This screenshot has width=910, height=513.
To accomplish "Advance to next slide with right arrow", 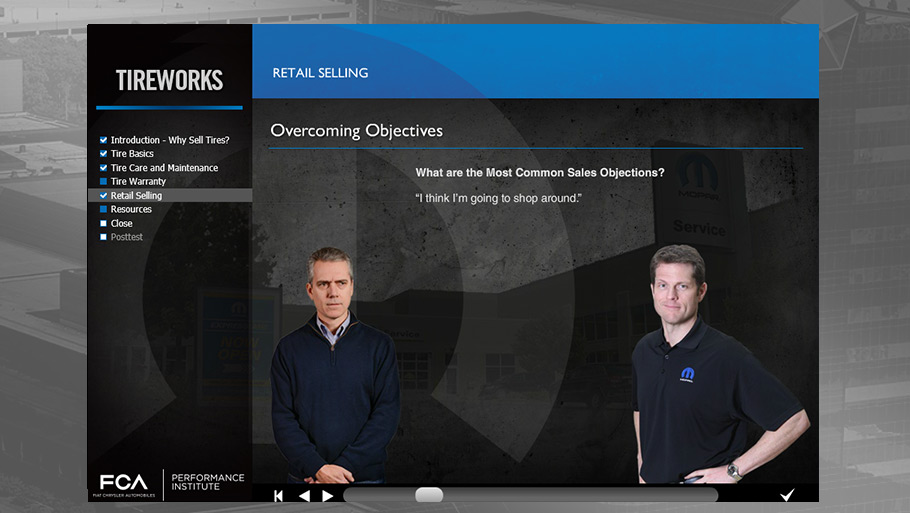I will click(x=327, y=495).
